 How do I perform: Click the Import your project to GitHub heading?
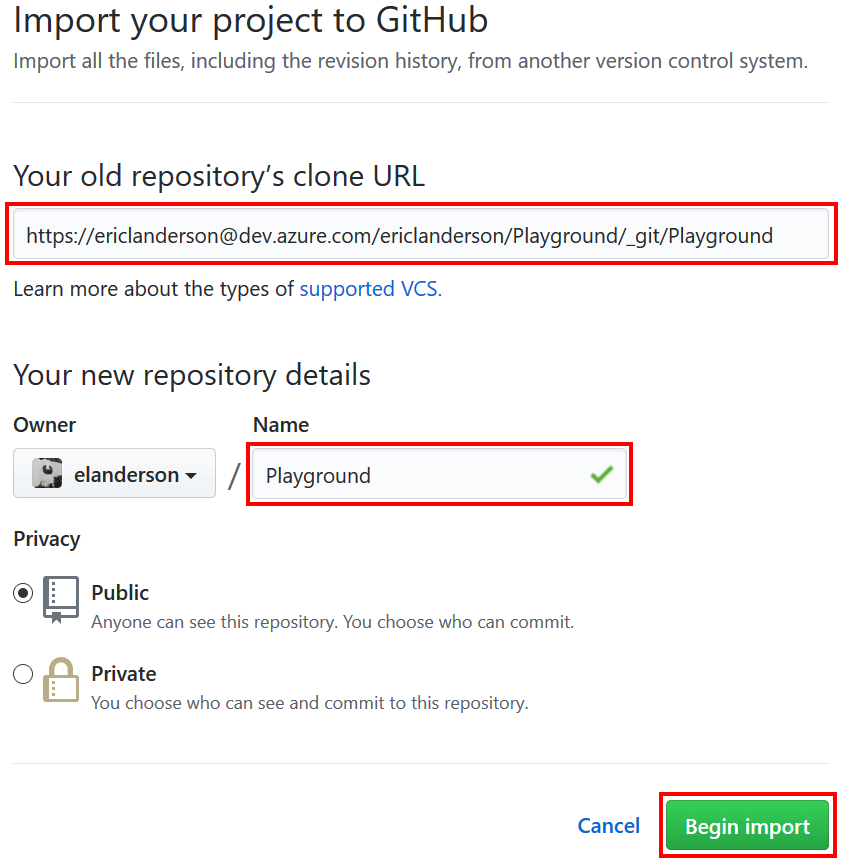click(248, 20)
